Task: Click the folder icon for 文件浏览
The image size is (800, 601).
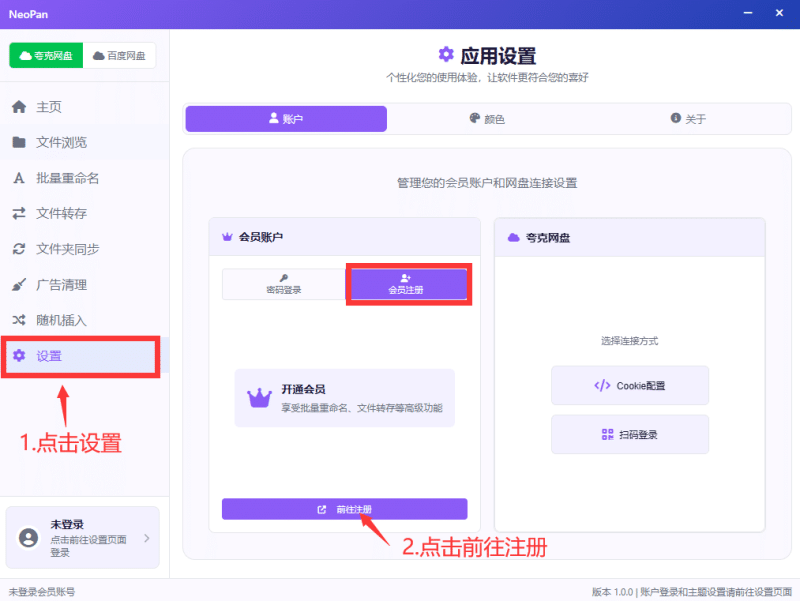Action: (x=19, y=142)
